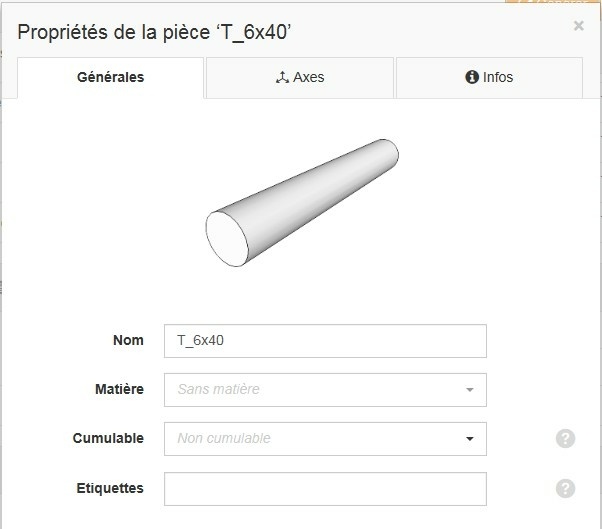Open the Infos tab label

pos(497,77)
